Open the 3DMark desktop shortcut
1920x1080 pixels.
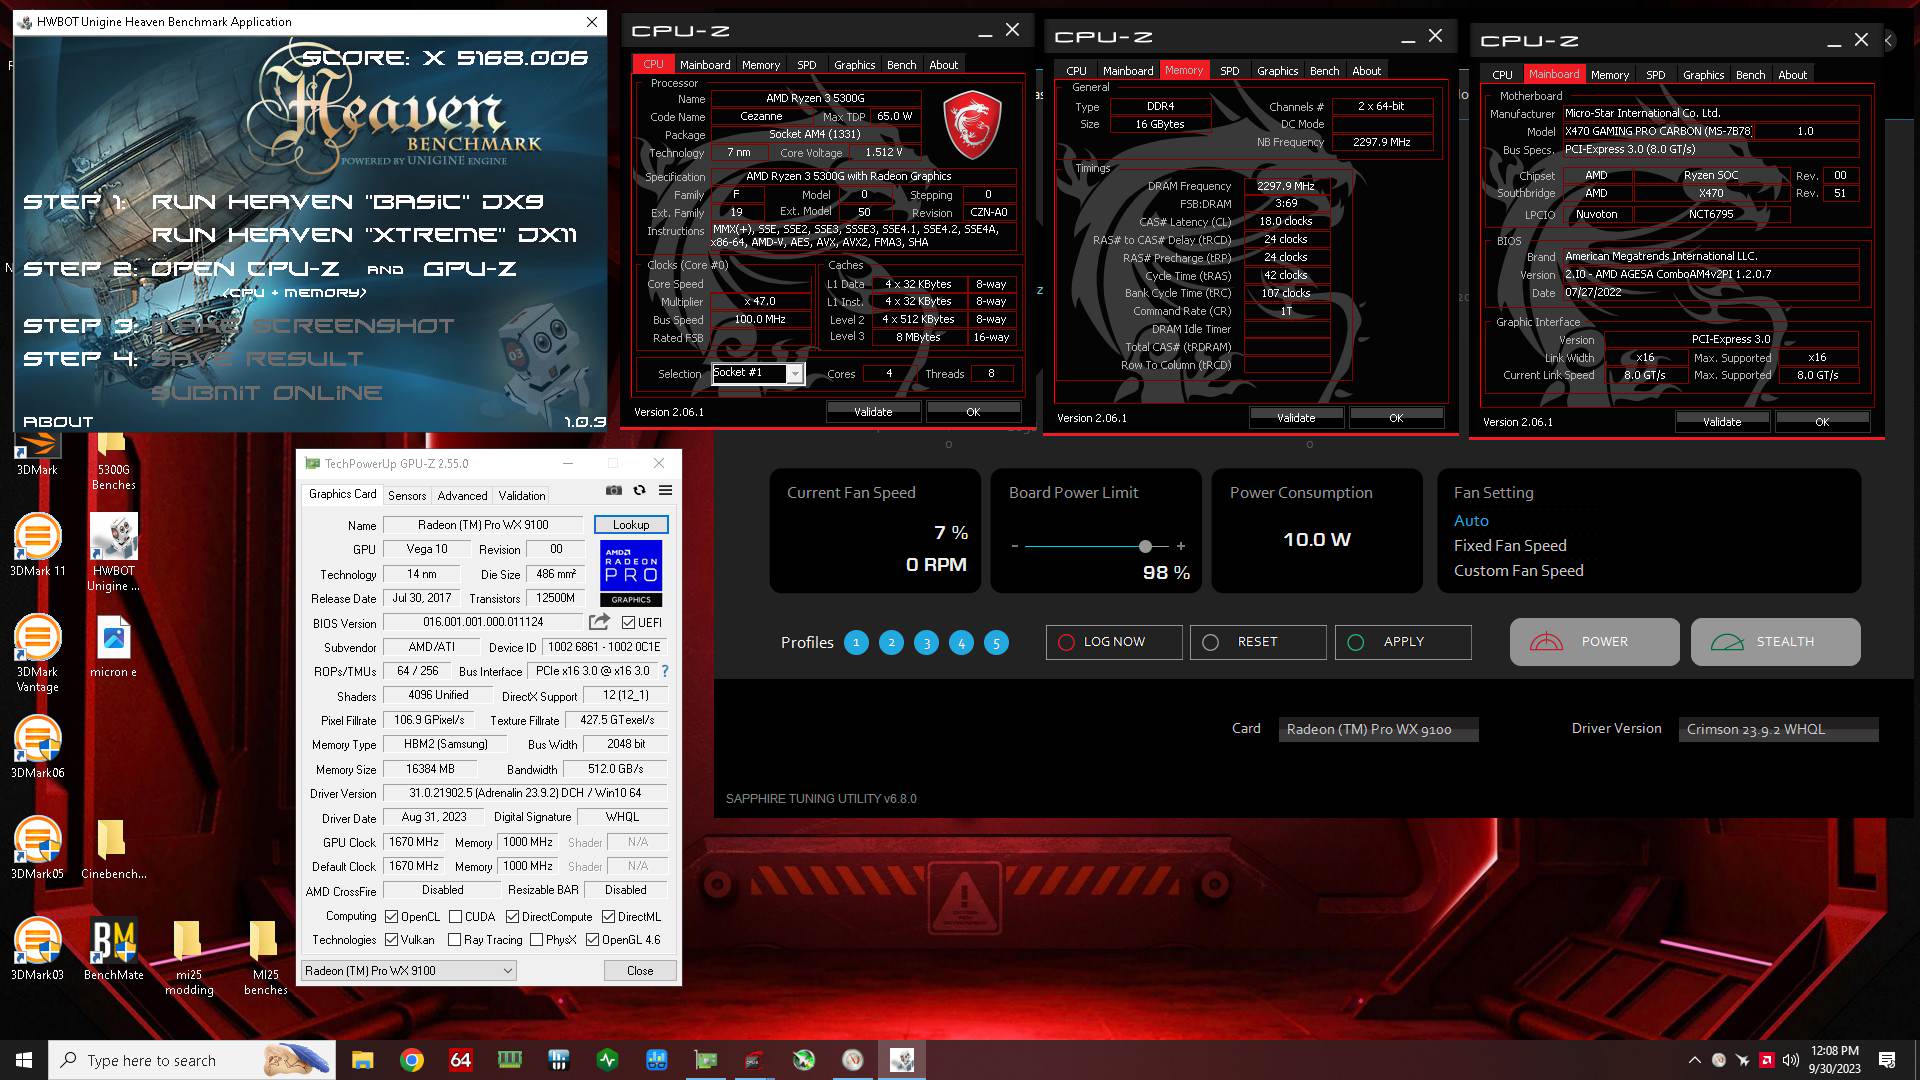(37, 452)
